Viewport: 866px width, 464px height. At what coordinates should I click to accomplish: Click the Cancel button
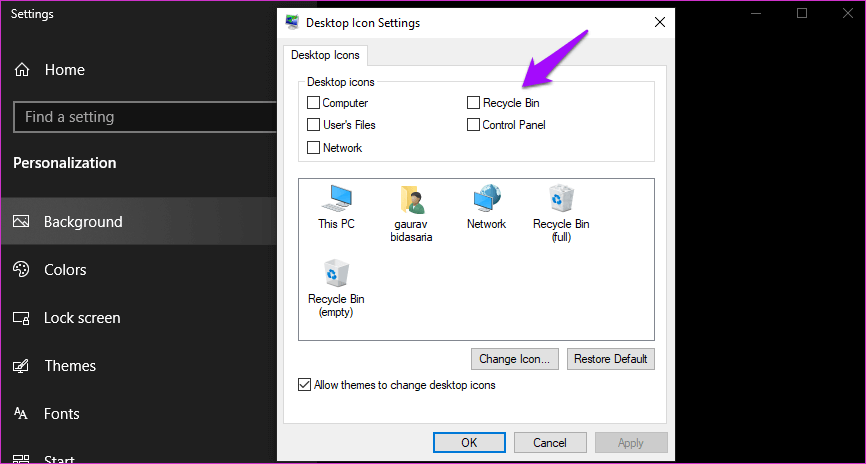[x=550, y=442]
